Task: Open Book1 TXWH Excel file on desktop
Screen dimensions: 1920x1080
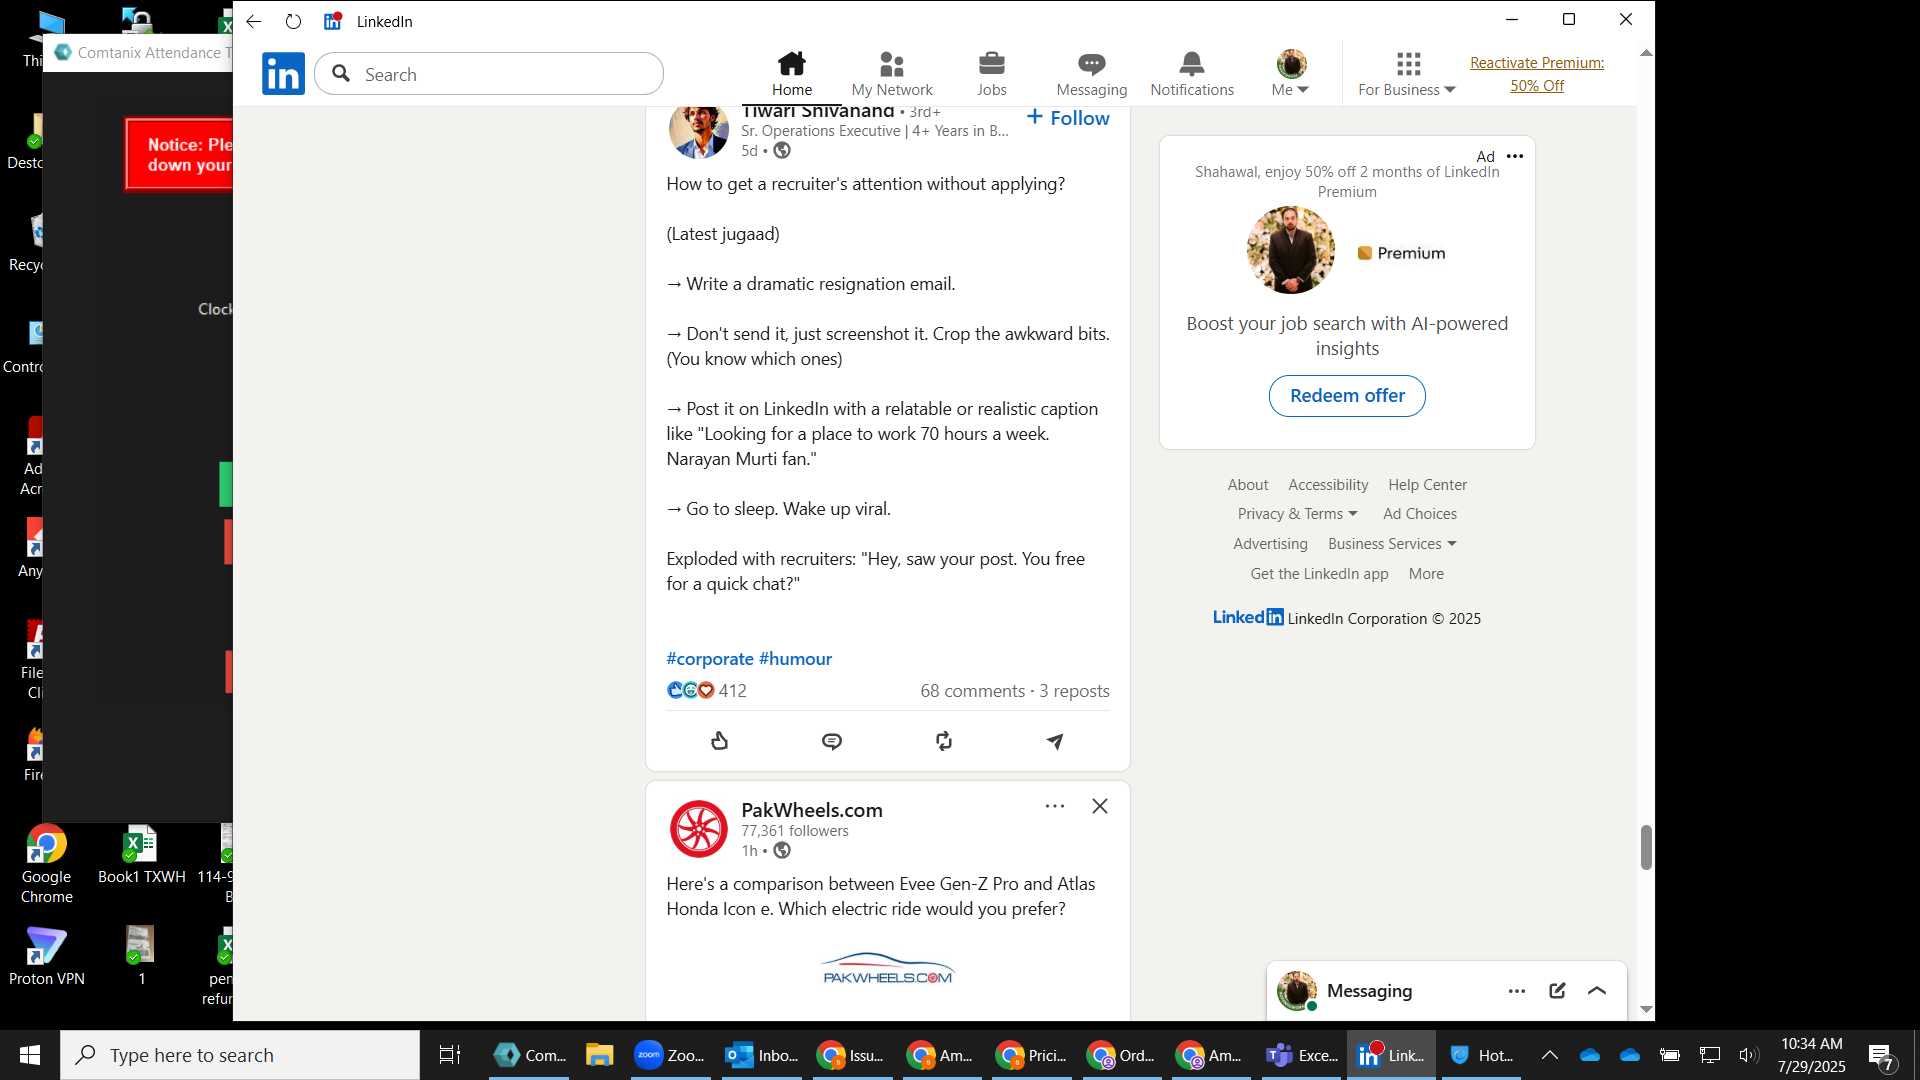Action: click(141, 855)
